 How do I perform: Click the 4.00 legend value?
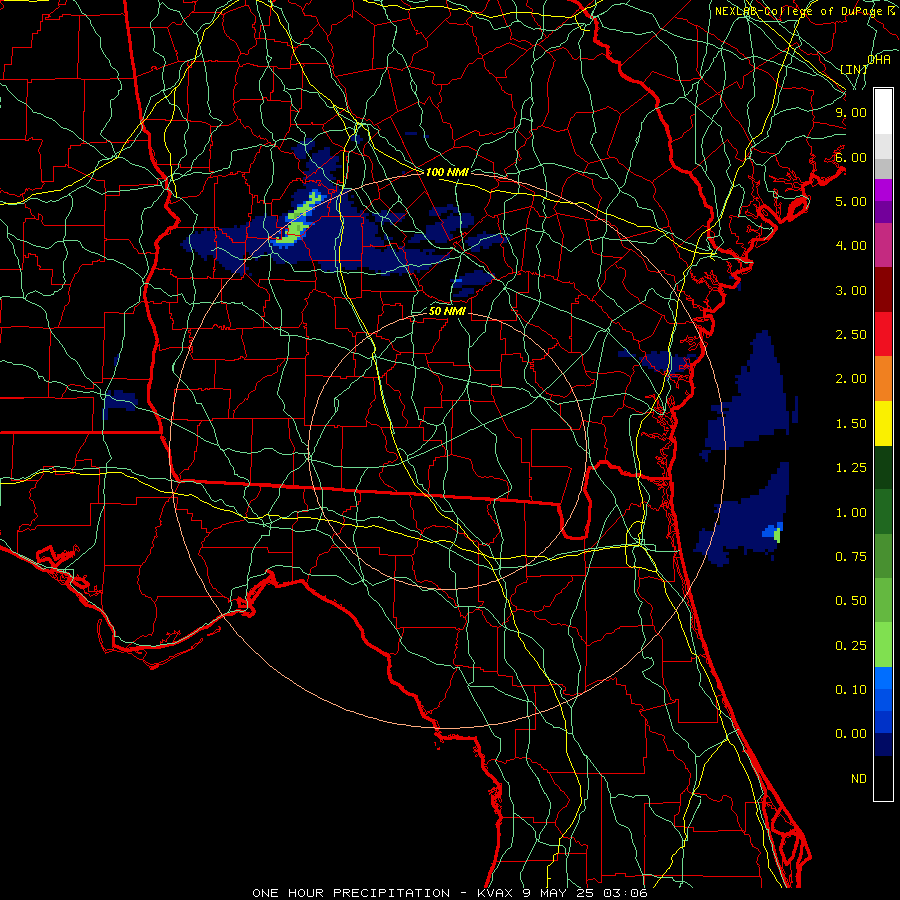pos(851,246)
